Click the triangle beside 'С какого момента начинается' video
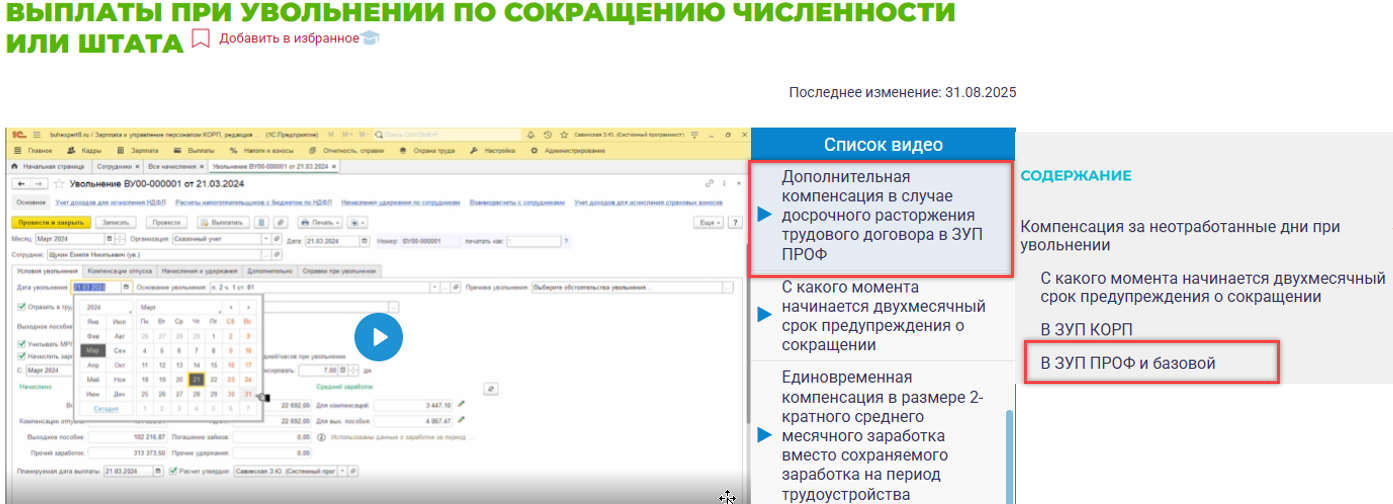 click(x=765, y=315)
